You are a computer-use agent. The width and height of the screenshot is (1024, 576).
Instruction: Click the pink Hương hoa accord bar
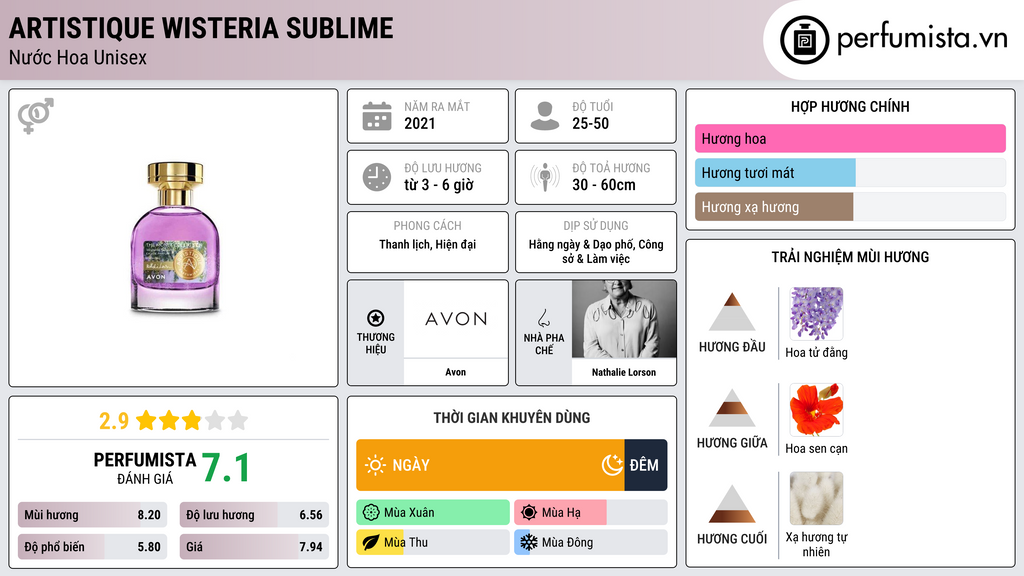(850, 138)
